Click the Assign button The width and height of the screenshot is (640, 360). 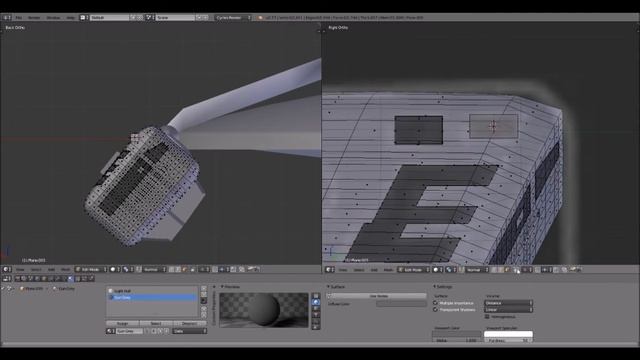tap(122, 324)
